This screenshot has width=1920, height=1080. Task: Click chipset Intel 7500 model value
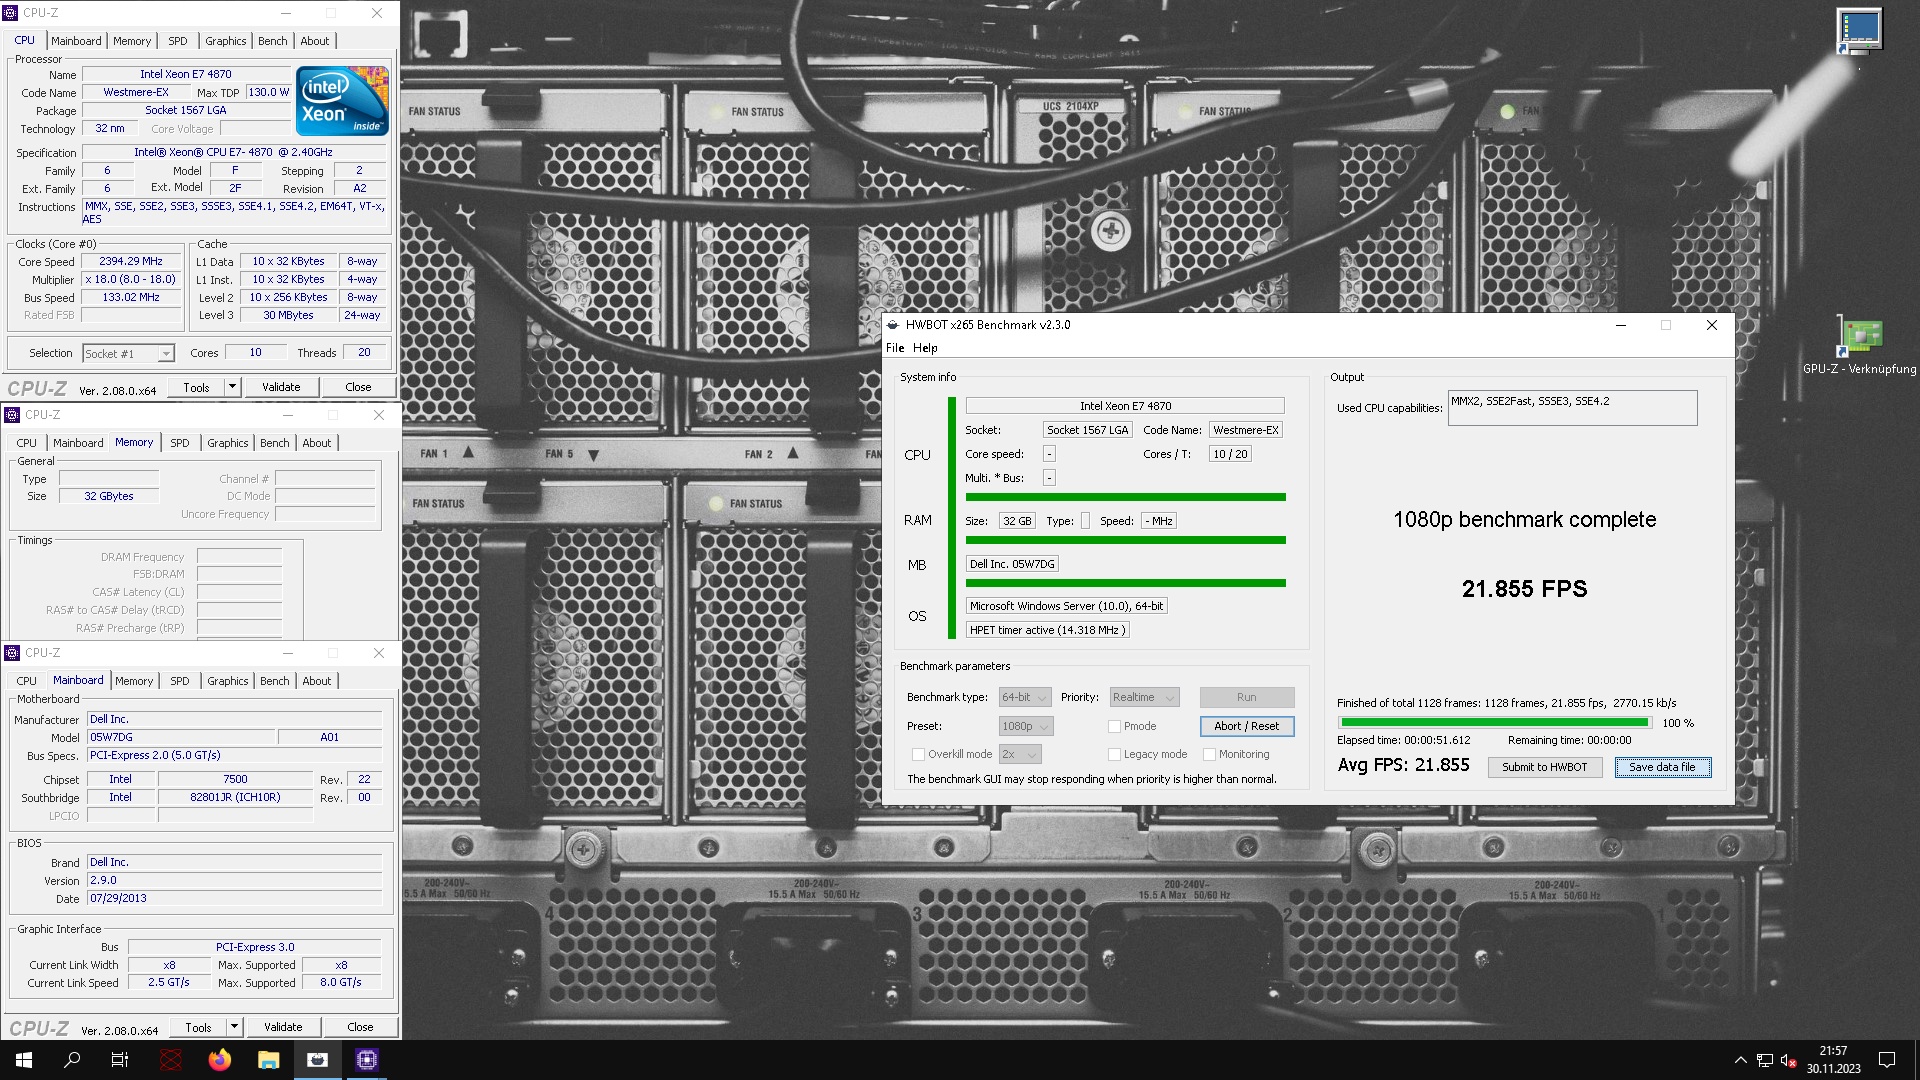235,780
